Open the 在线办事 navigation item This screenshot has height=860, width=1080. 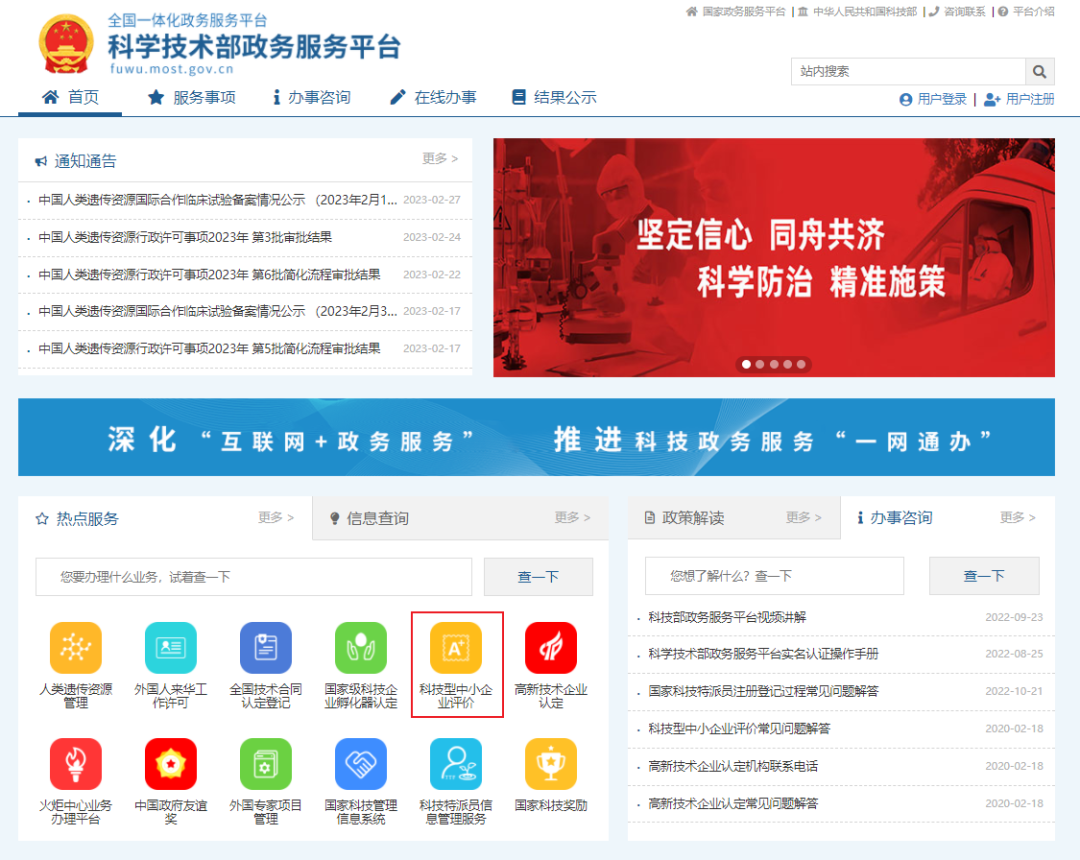coord(433,98)
